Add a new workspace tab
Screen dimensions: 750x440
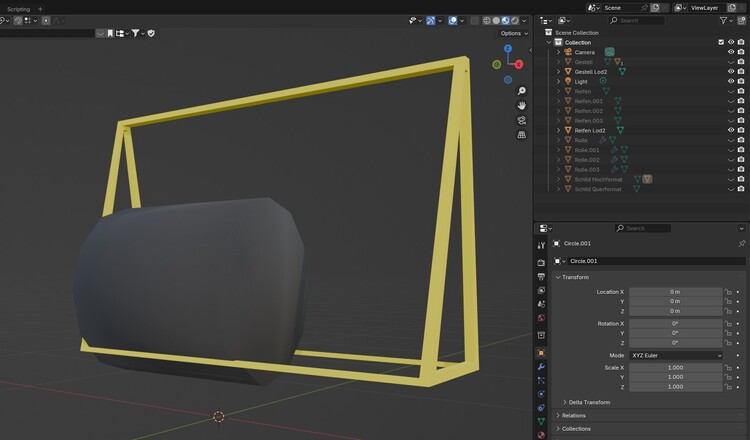click(40, 9)
